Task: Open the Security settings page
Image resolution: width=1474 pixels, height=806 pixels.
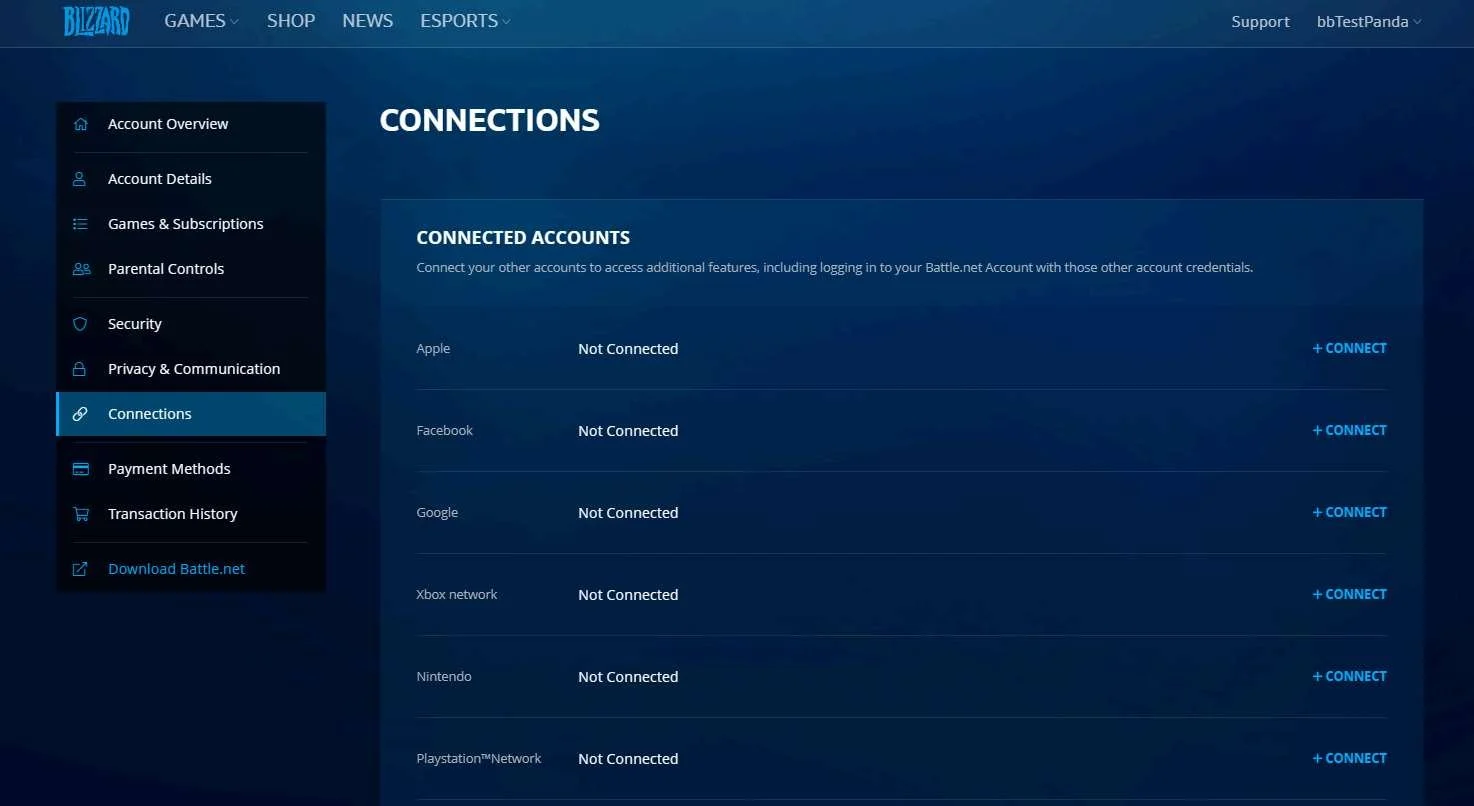Action: (191, 324)
